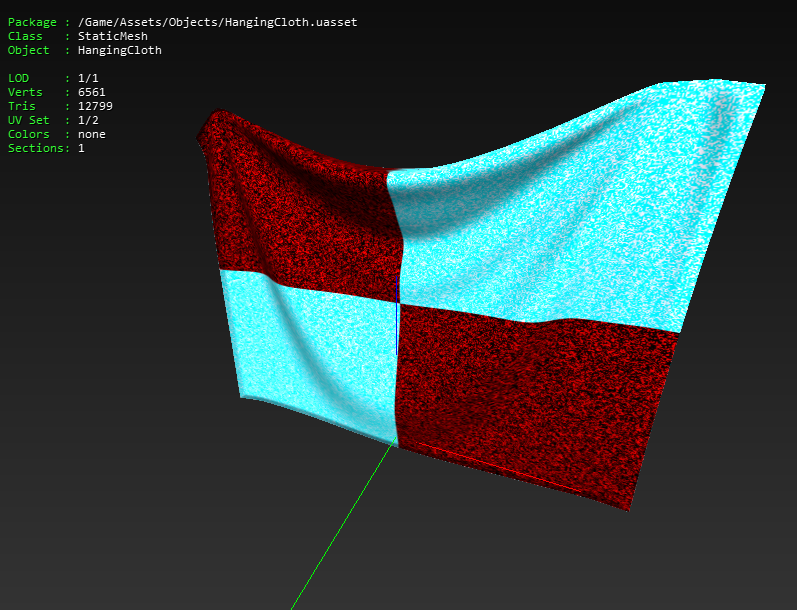Click the HangingCloth object name
The image size is (797, 610).
[x=120, y=50]
